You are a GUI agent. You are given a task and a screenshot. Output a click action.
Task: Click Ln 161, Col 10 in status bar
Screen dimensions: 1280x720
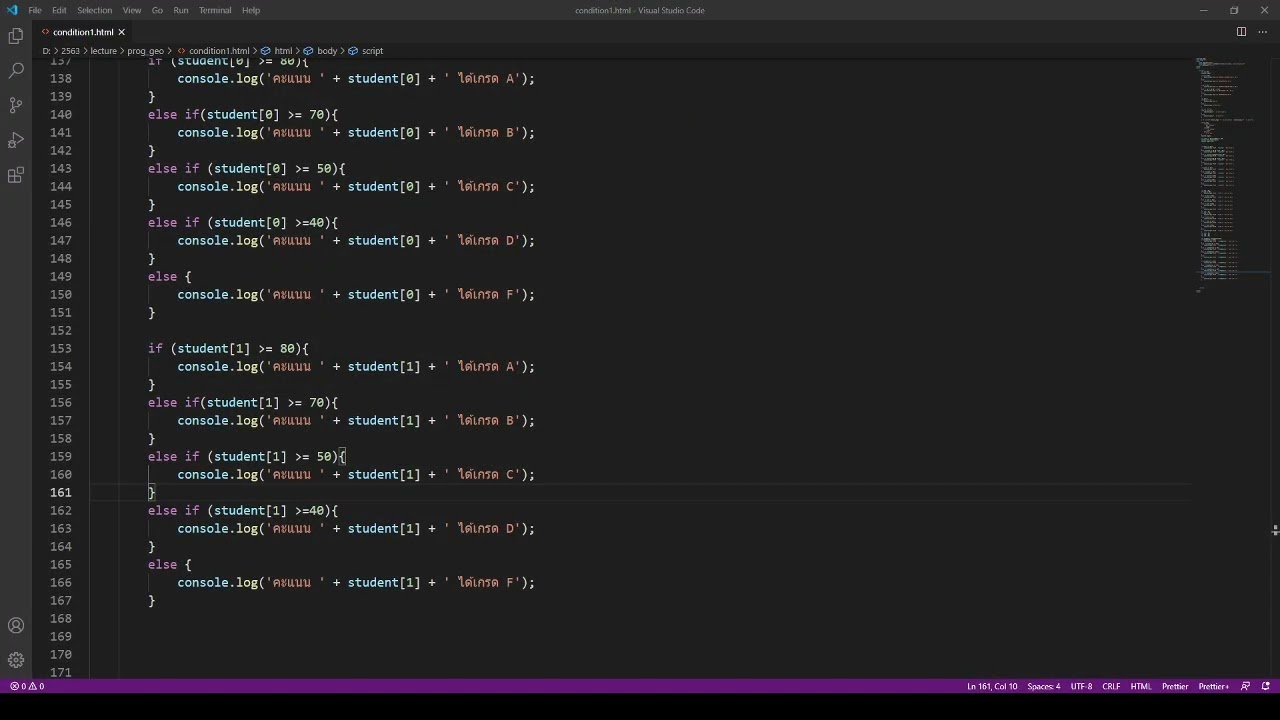tap(992, 686)
